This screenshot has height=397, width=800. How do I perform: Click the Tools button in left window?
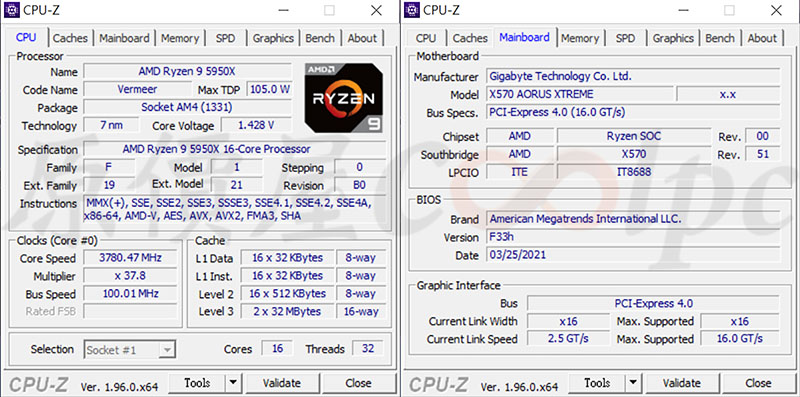[197, 383]
